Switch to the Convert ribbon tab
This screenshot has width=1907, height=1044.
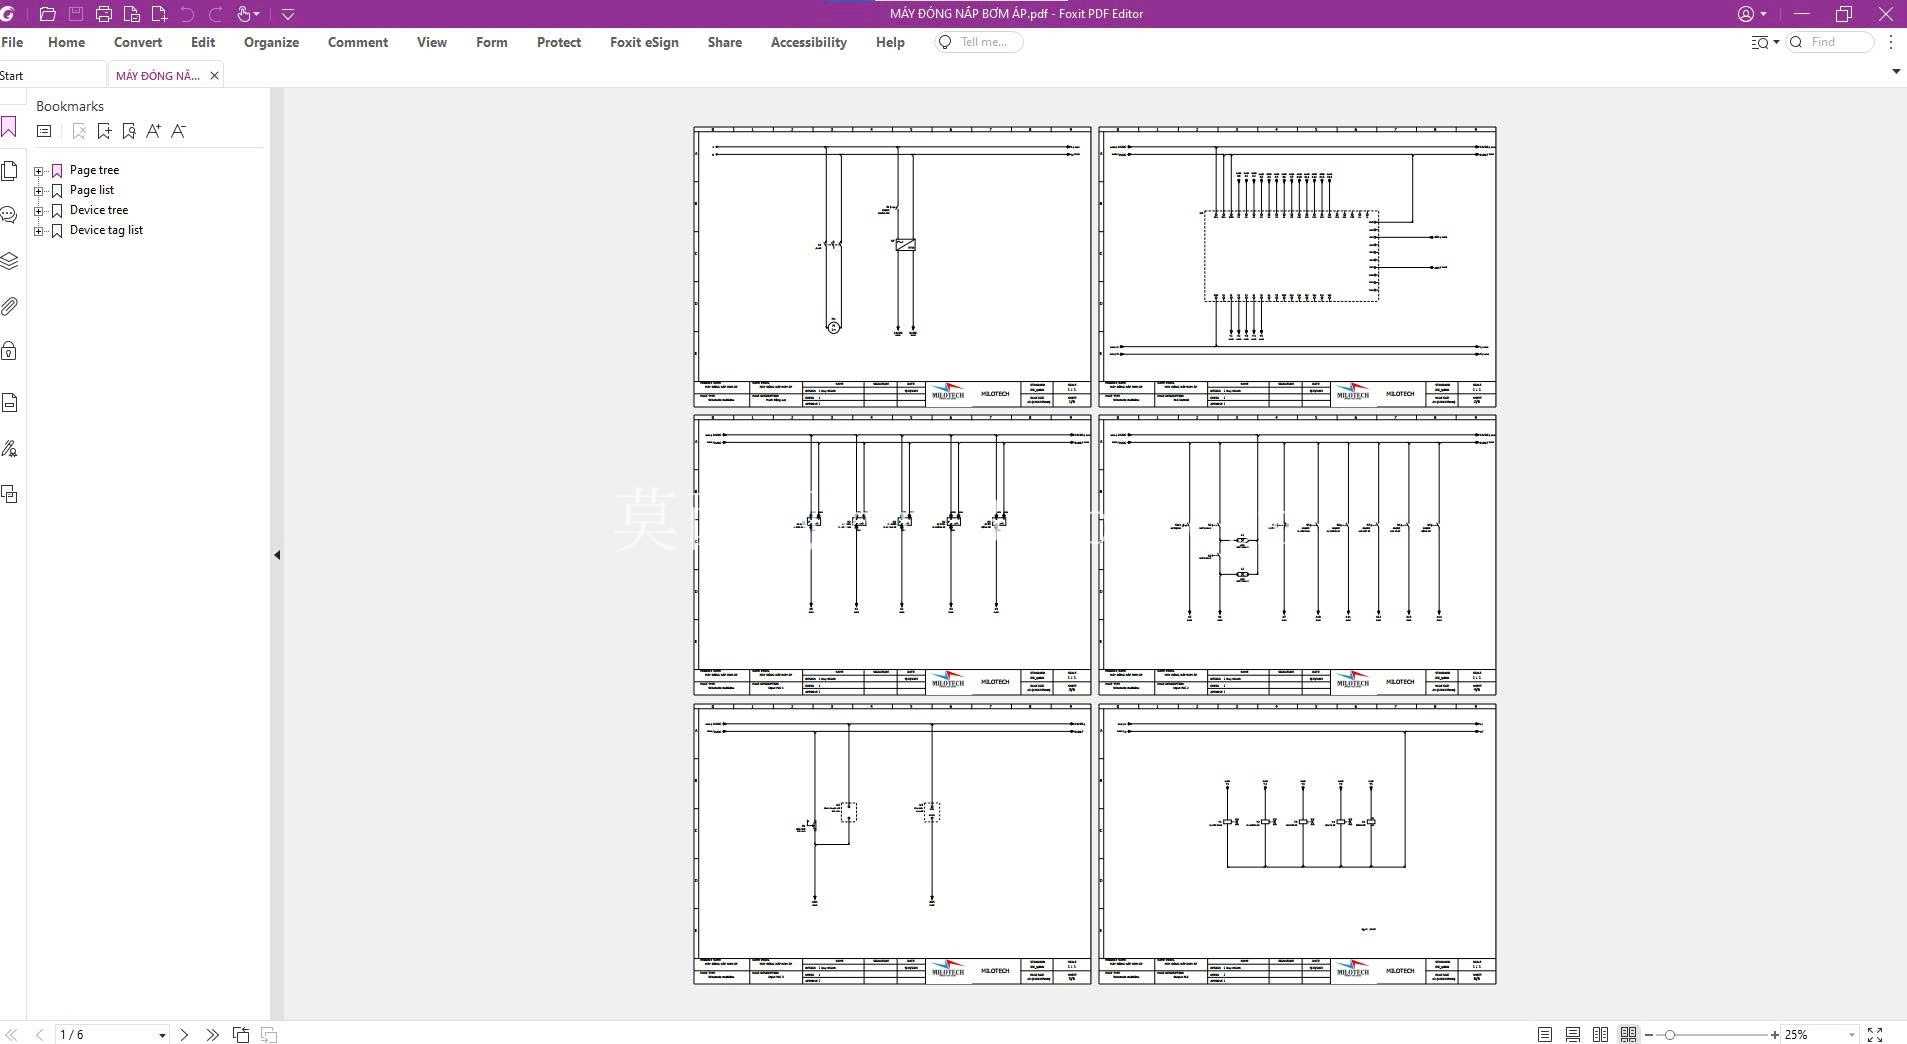coord(138,42)
